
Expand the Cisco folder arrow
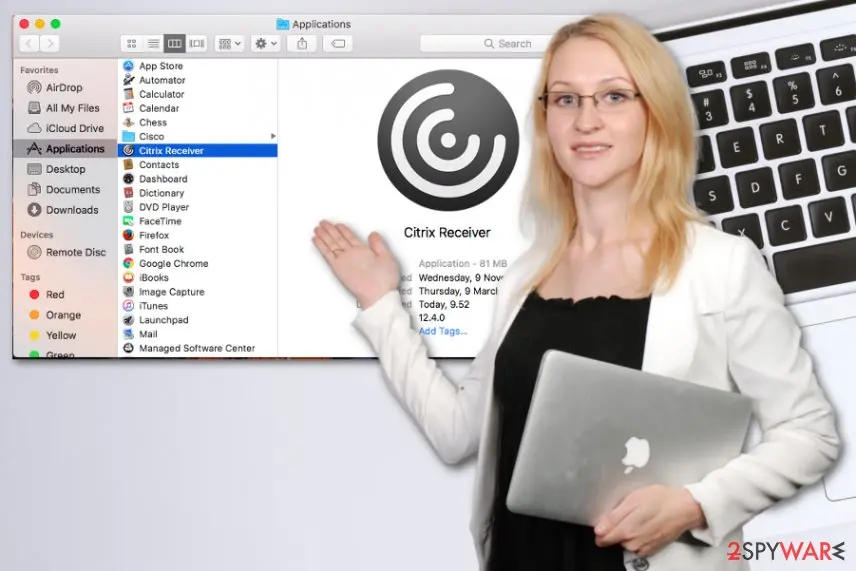273,136
